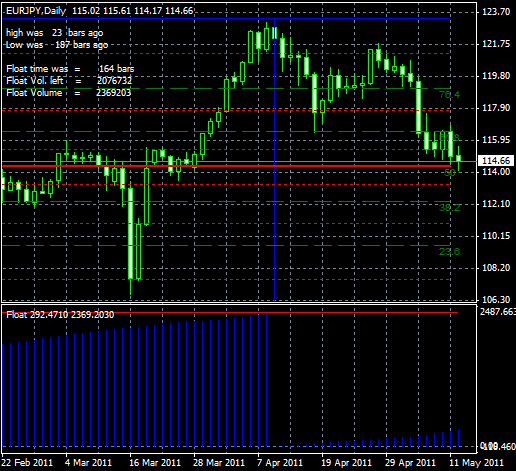Click the 2487.663 indicator scale value

[x=498, y=312]
